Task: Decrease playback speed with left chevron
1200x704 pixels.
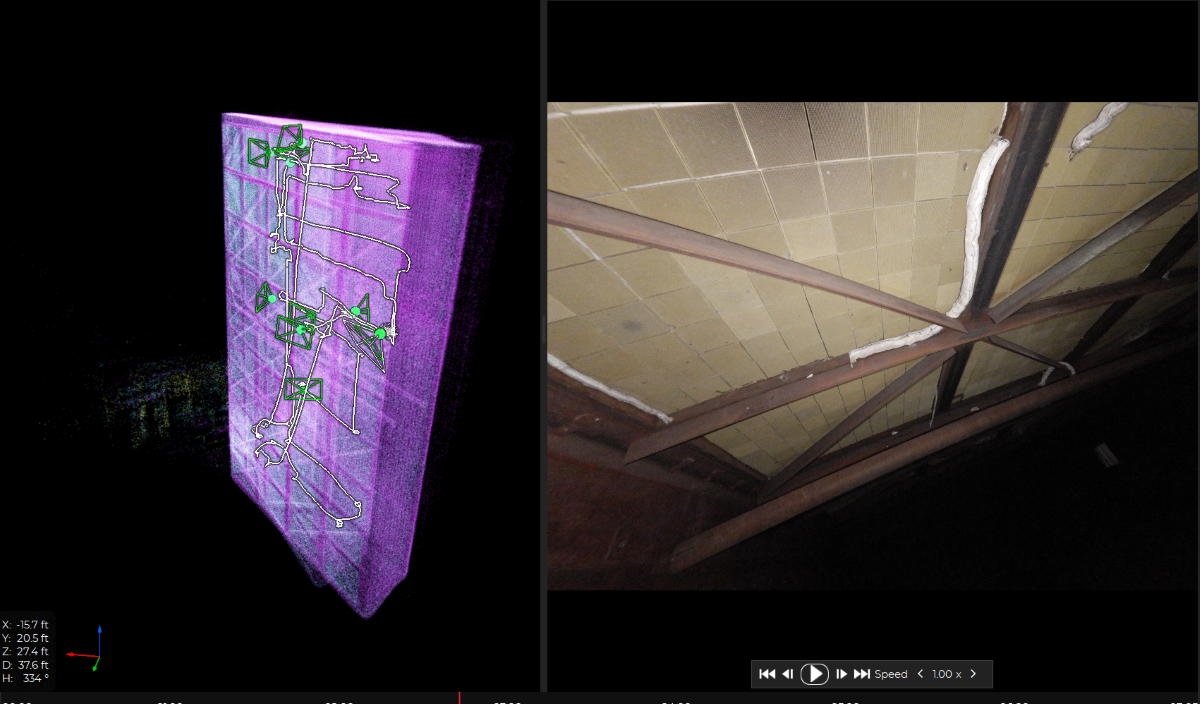Action: click(920, 674)
